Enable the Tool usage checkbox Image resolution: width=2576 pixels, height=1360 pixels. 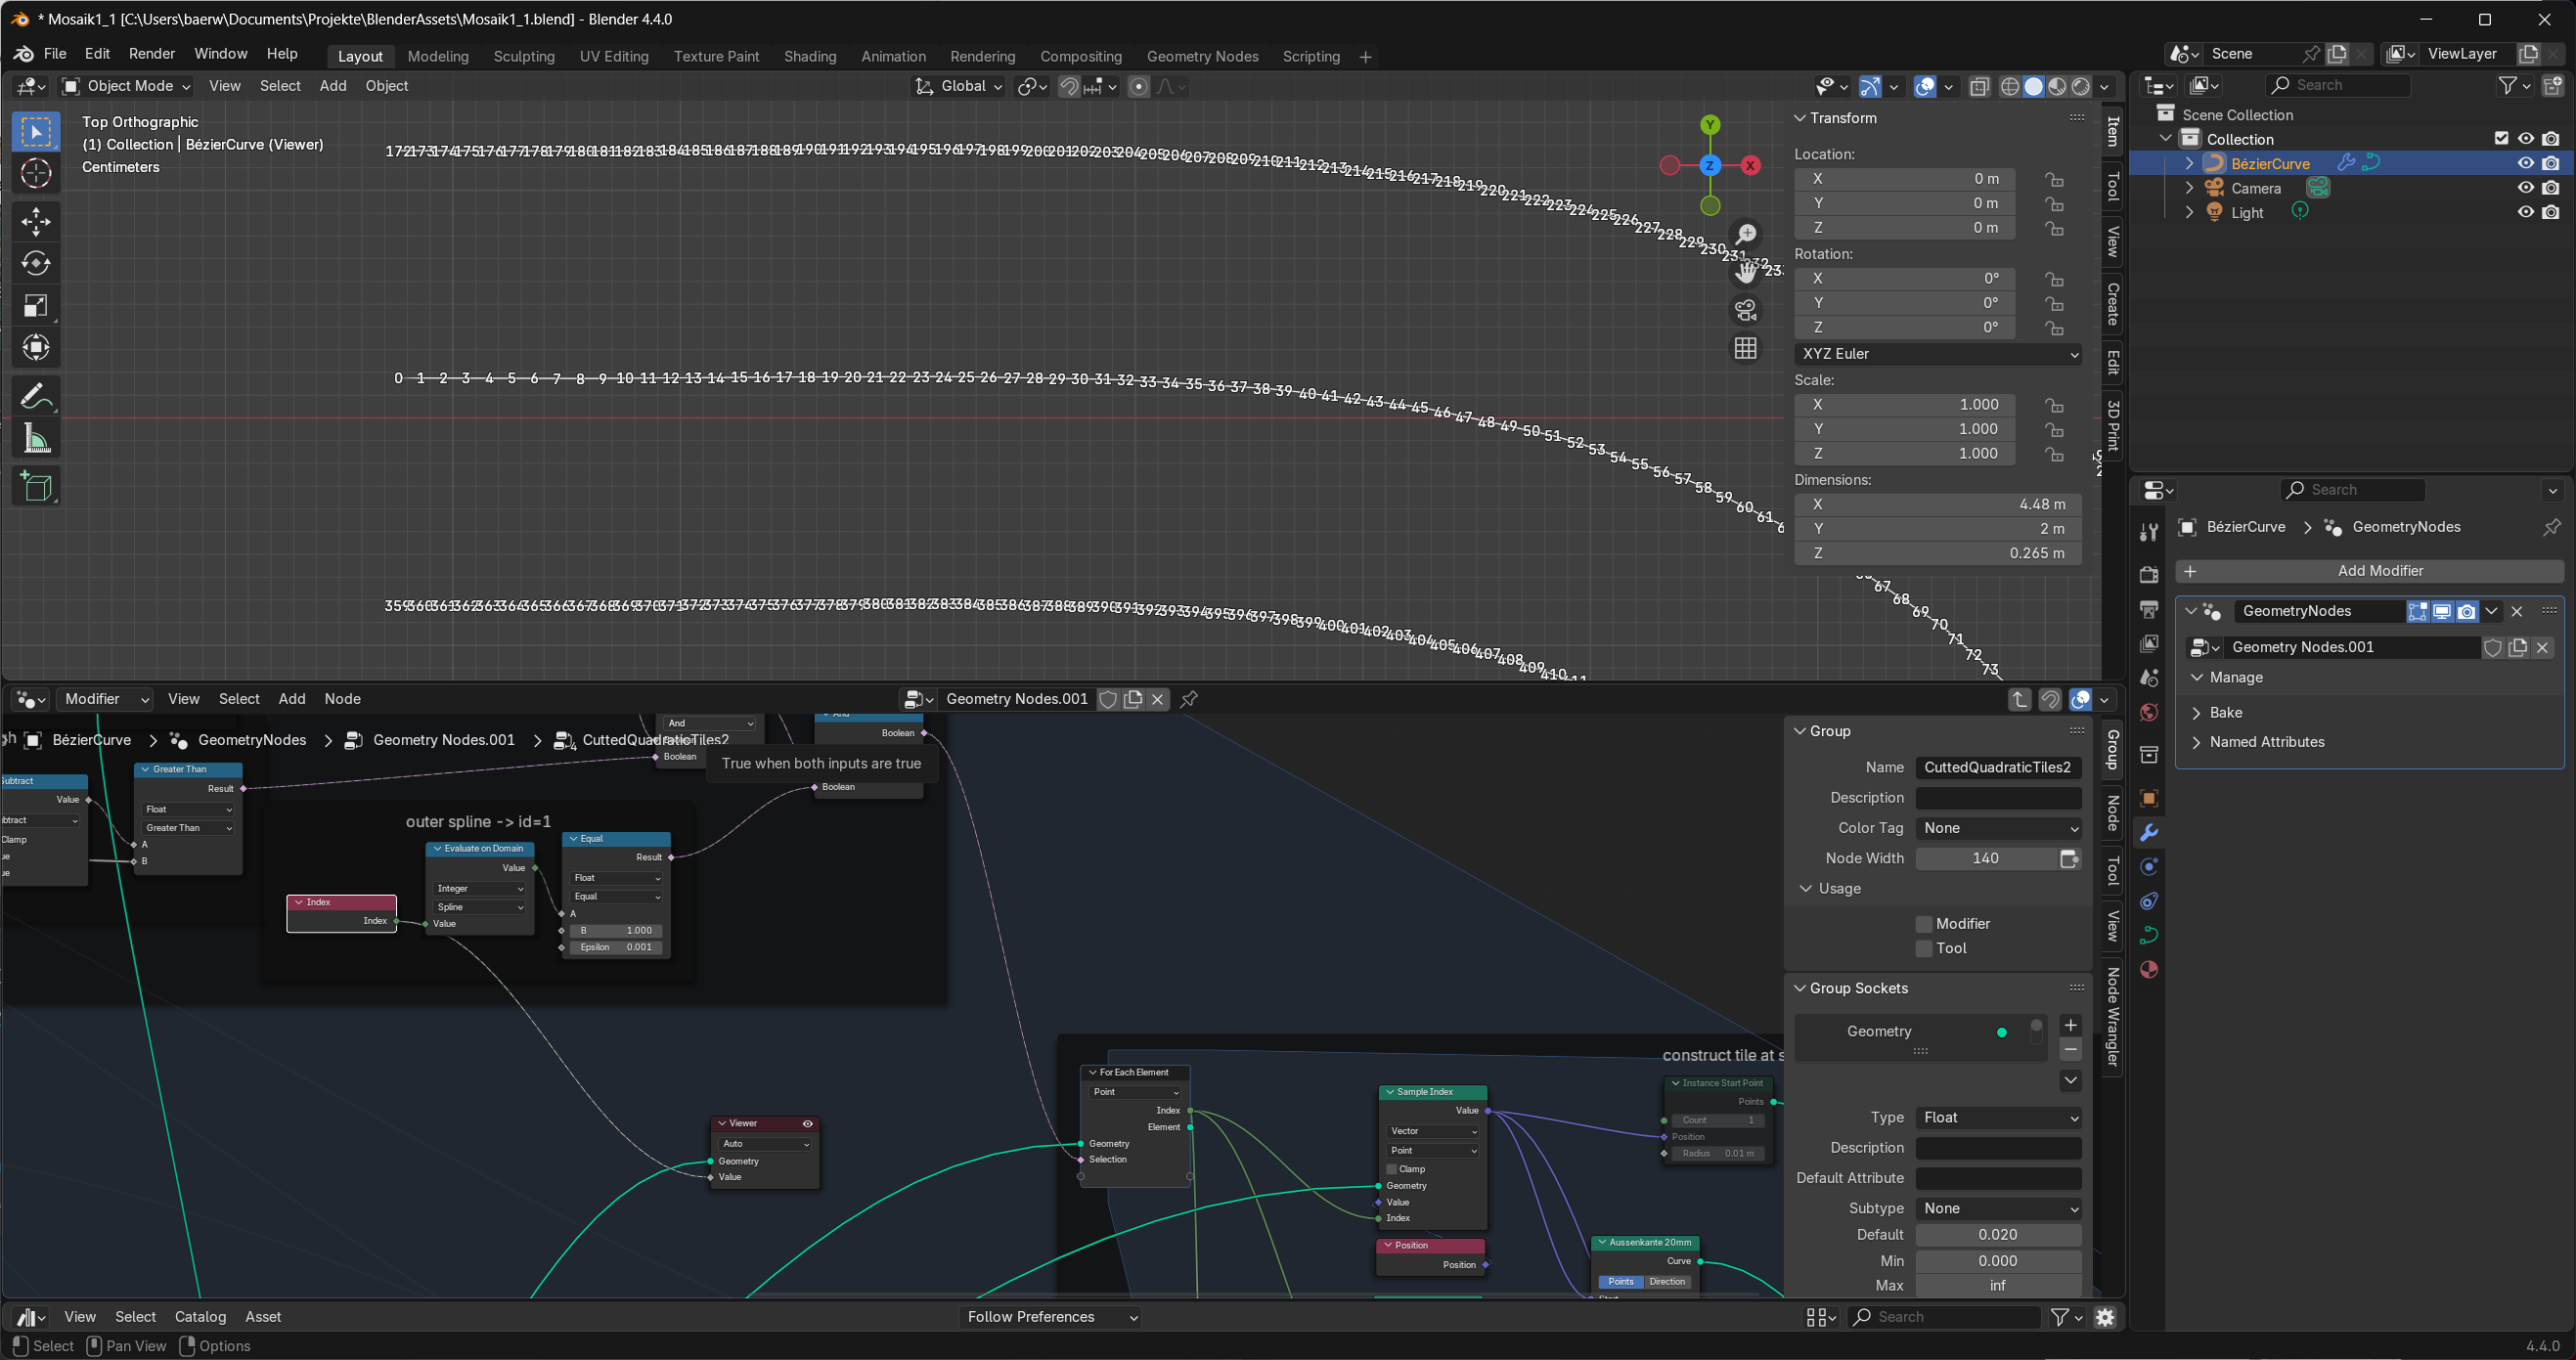pos(1923,948)
